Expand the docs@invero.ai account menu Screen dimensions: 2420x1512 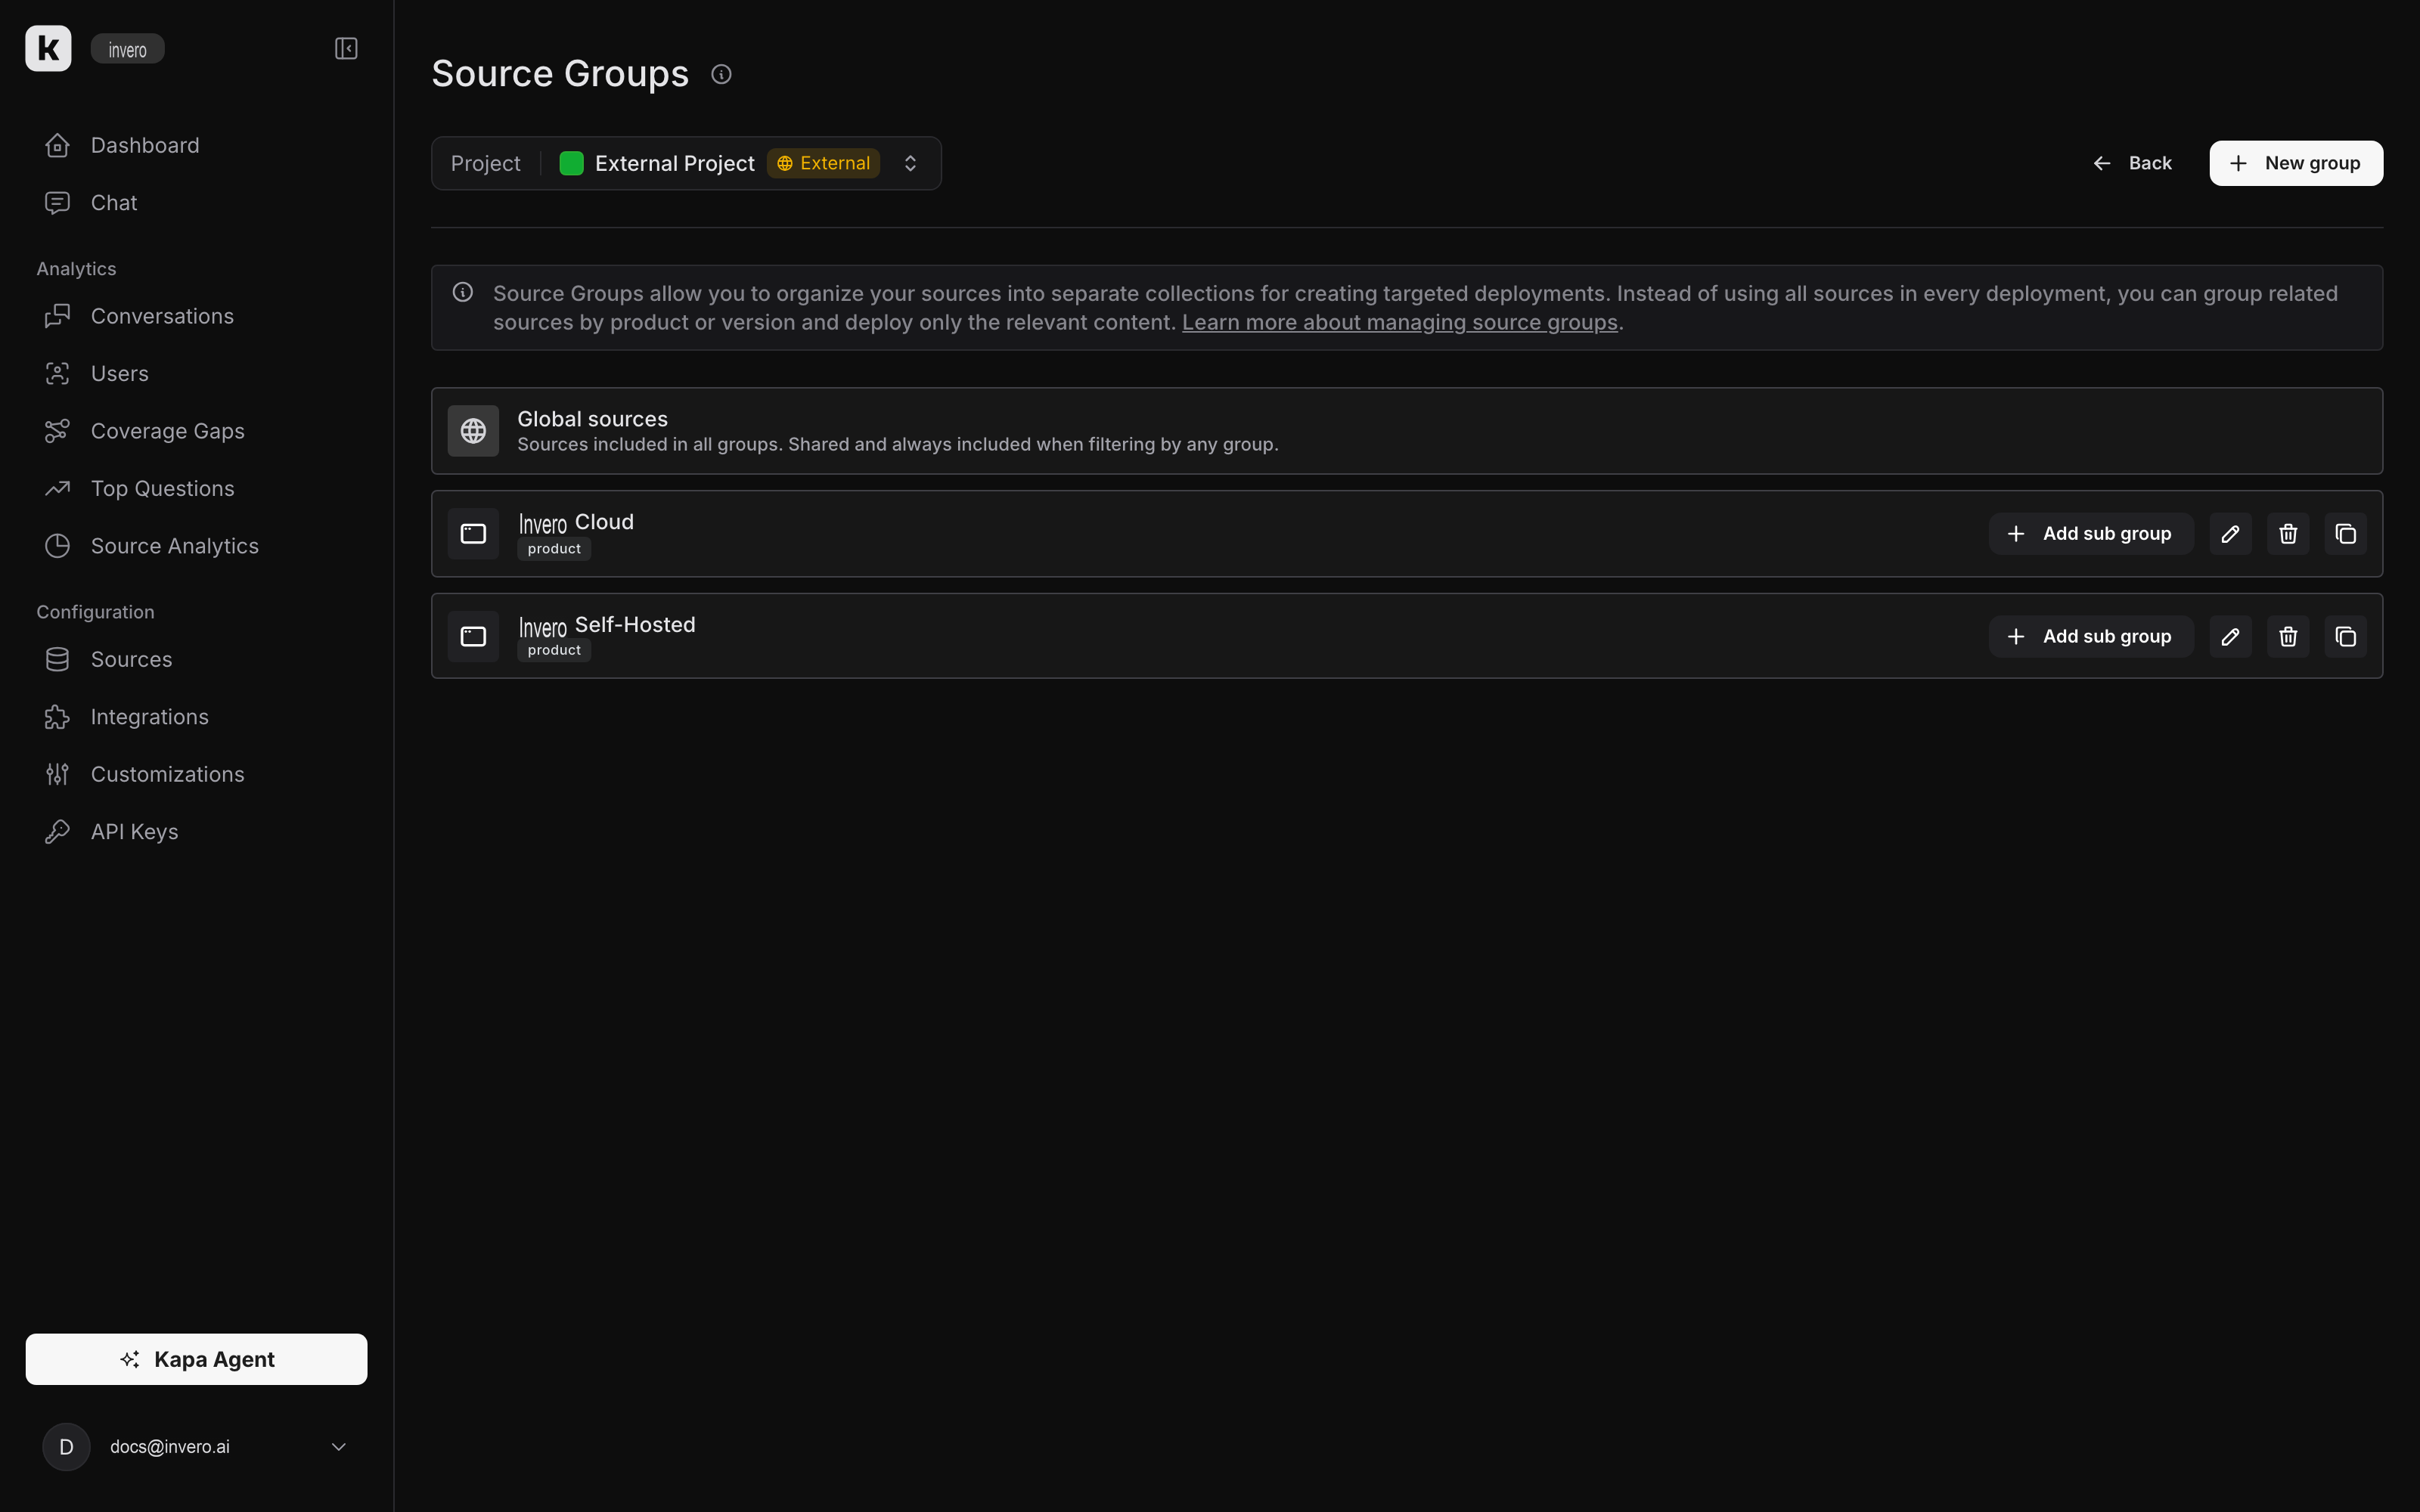tap(196, 1447)
